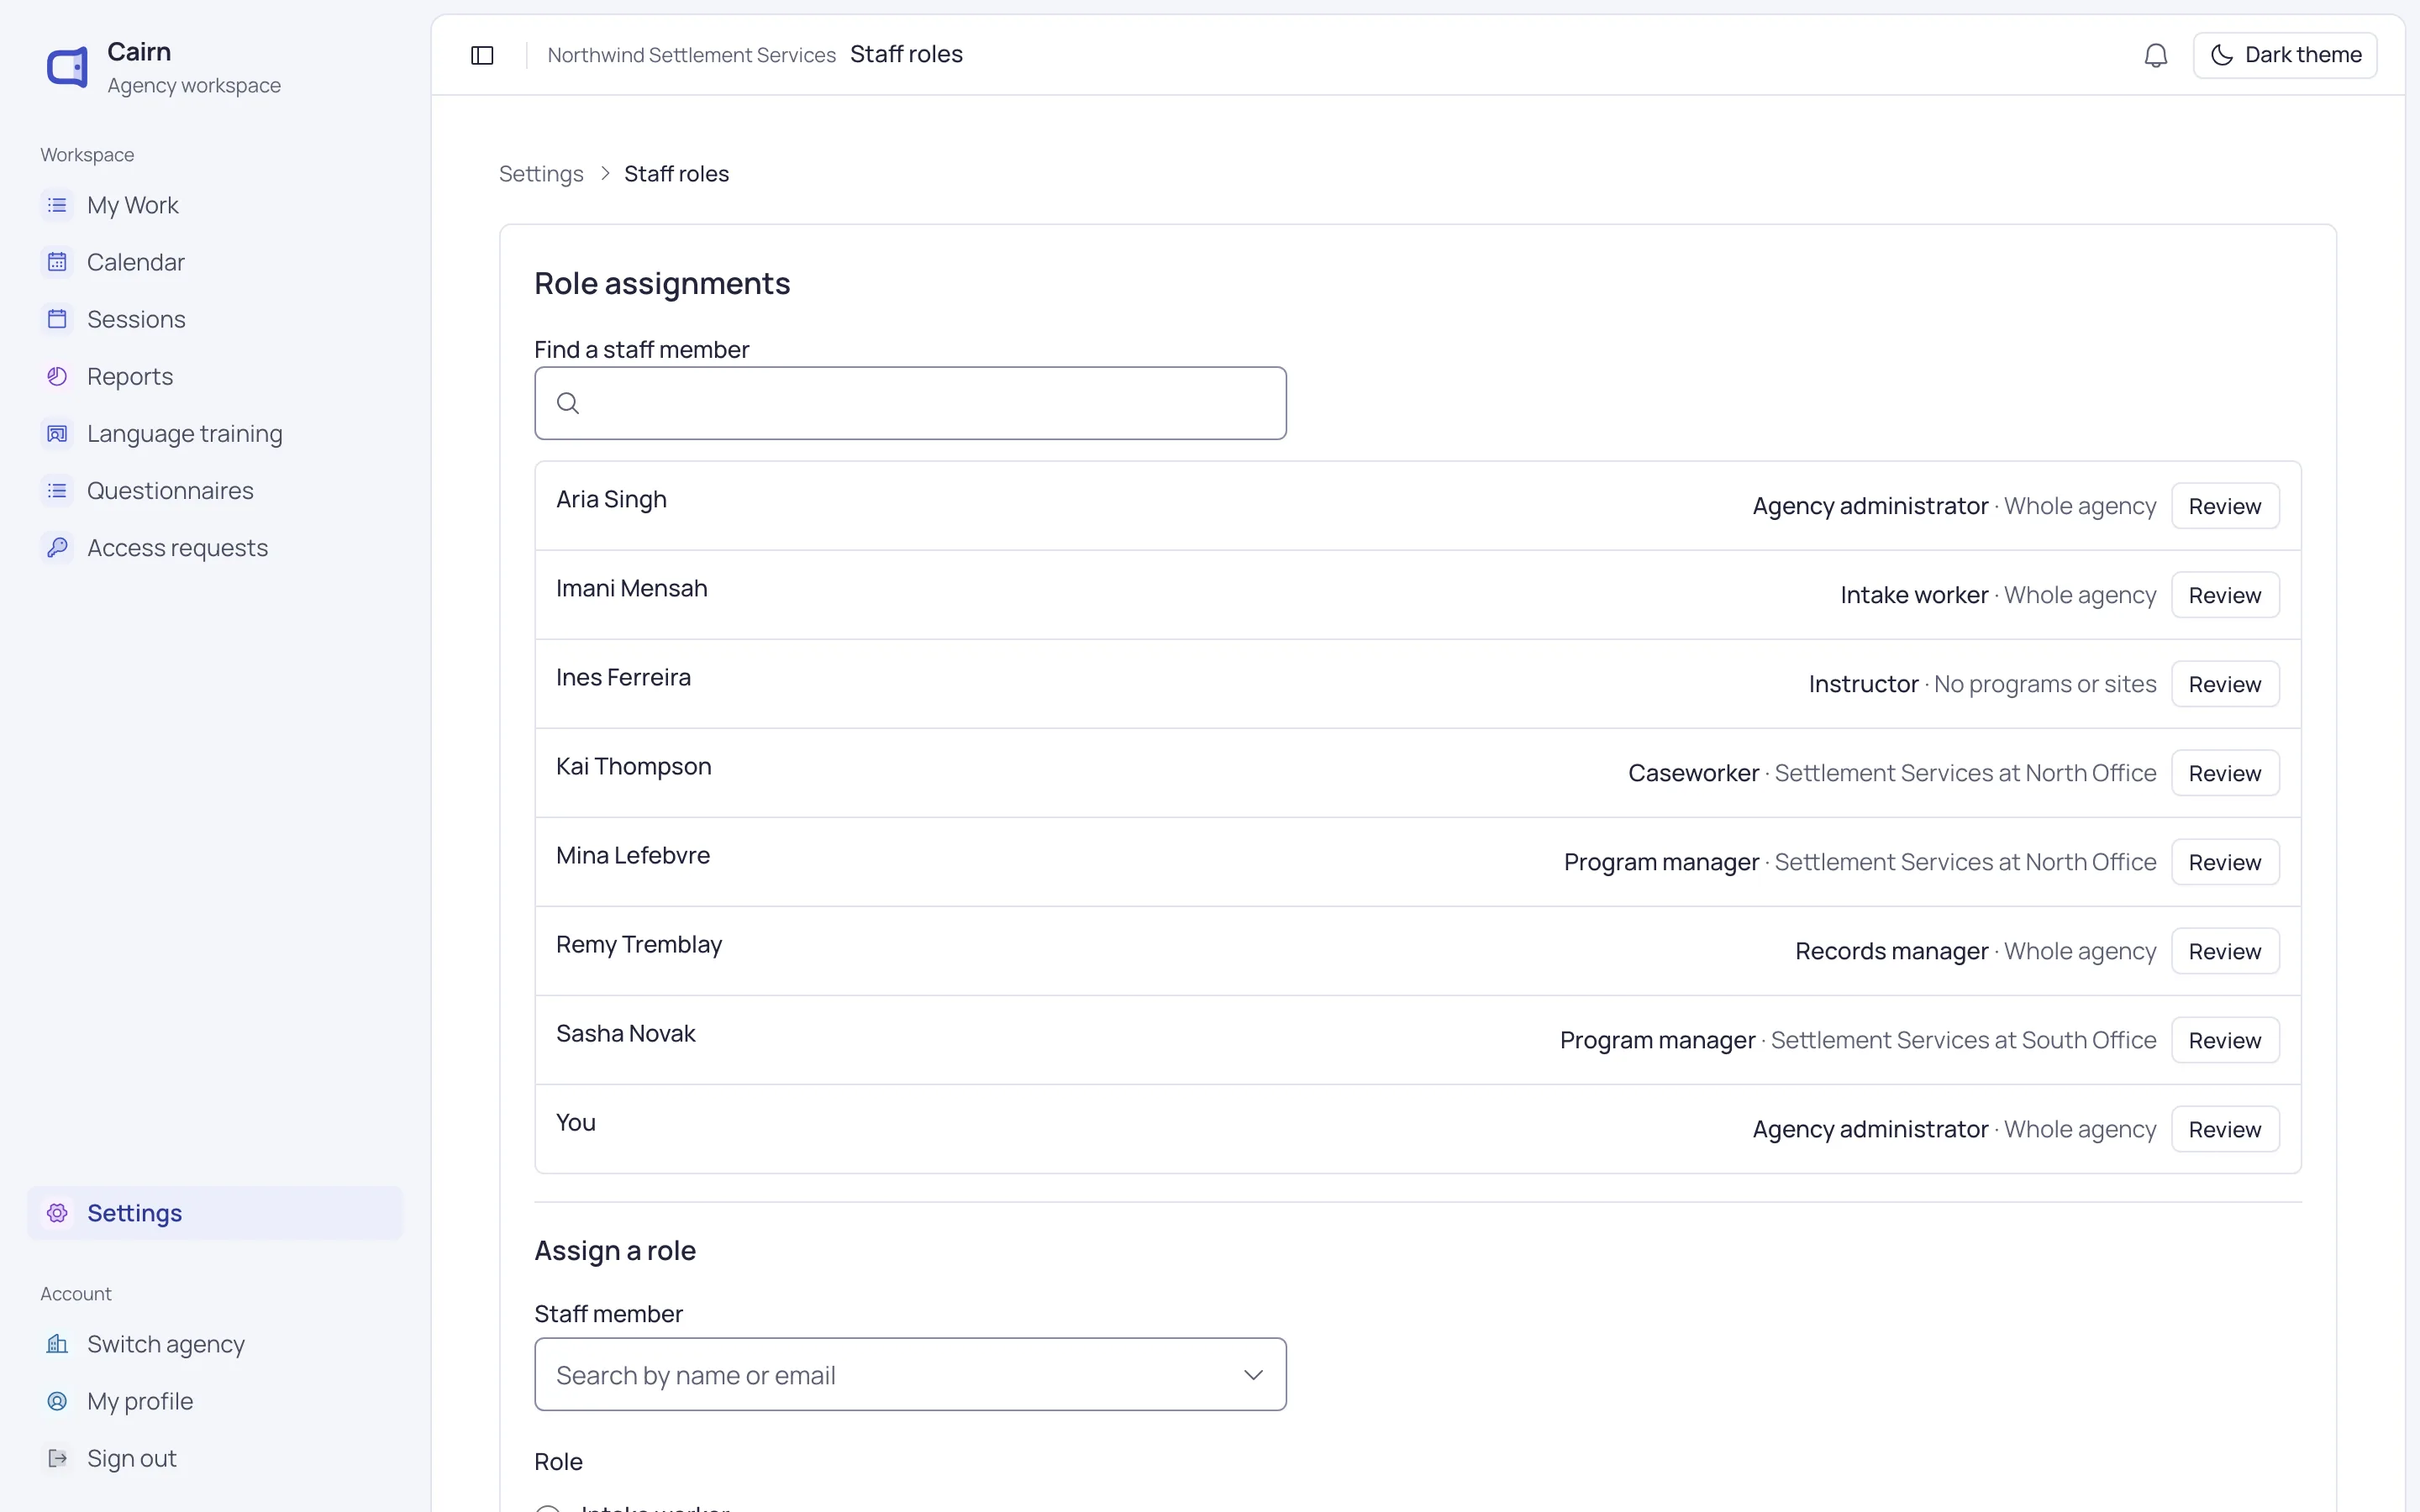This screenshot has width=2420, height=1512.
Task: Click the Calendar icon in sidebar
Action: 57,262
